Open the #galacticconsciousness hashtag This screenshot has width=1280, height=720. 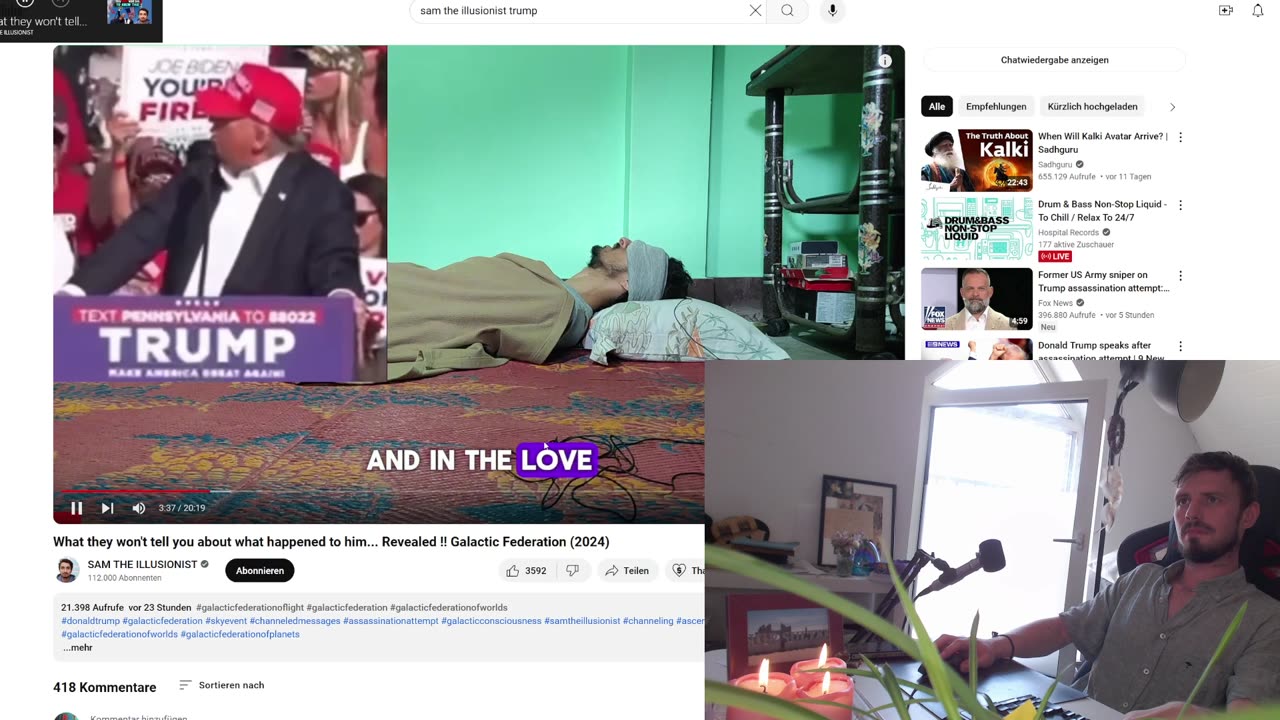tap(491, 621)
